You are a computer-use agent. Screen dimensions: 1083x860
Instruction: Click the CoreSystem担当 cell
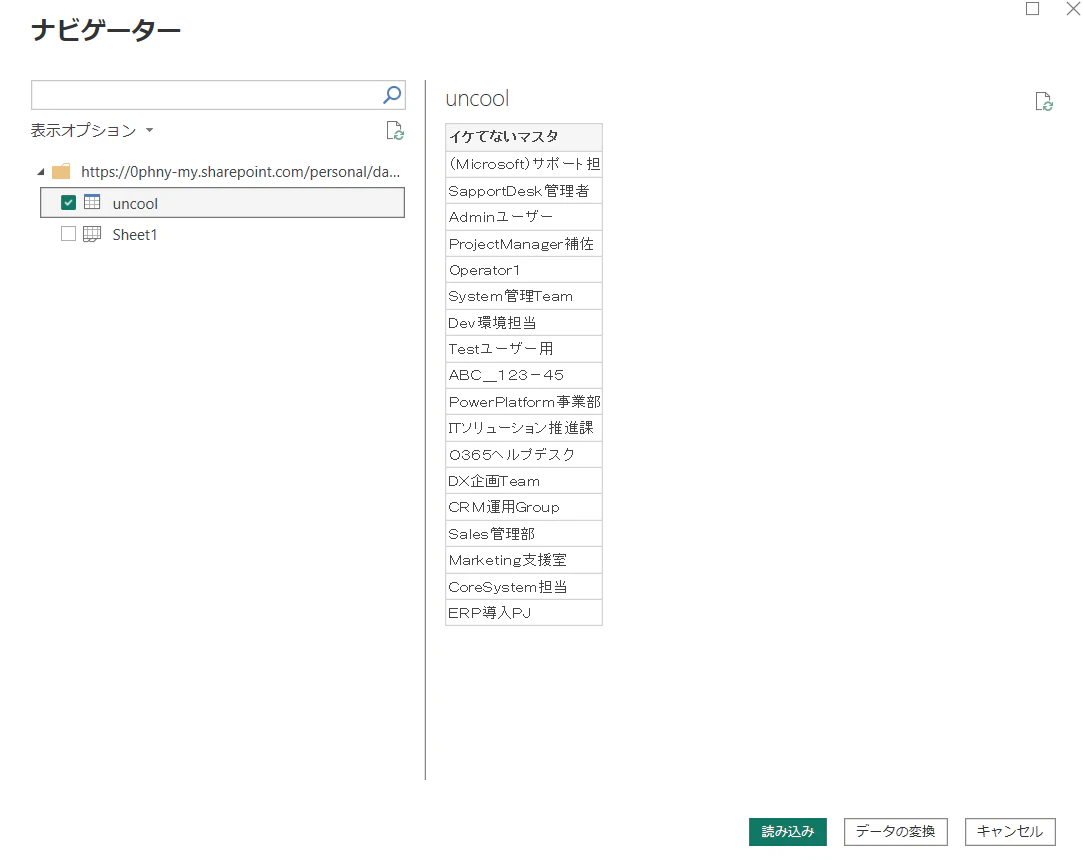click(524, 586)
